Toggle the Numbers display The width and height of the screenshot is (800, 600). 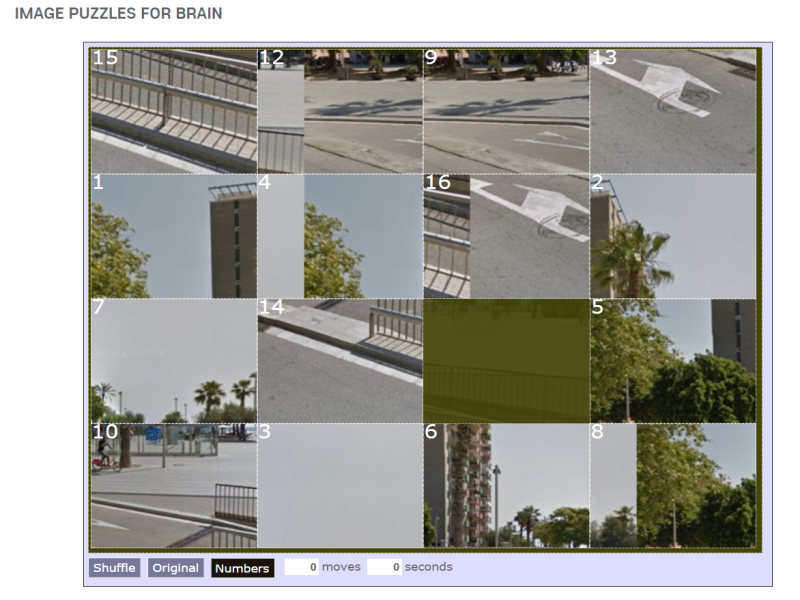242,568
